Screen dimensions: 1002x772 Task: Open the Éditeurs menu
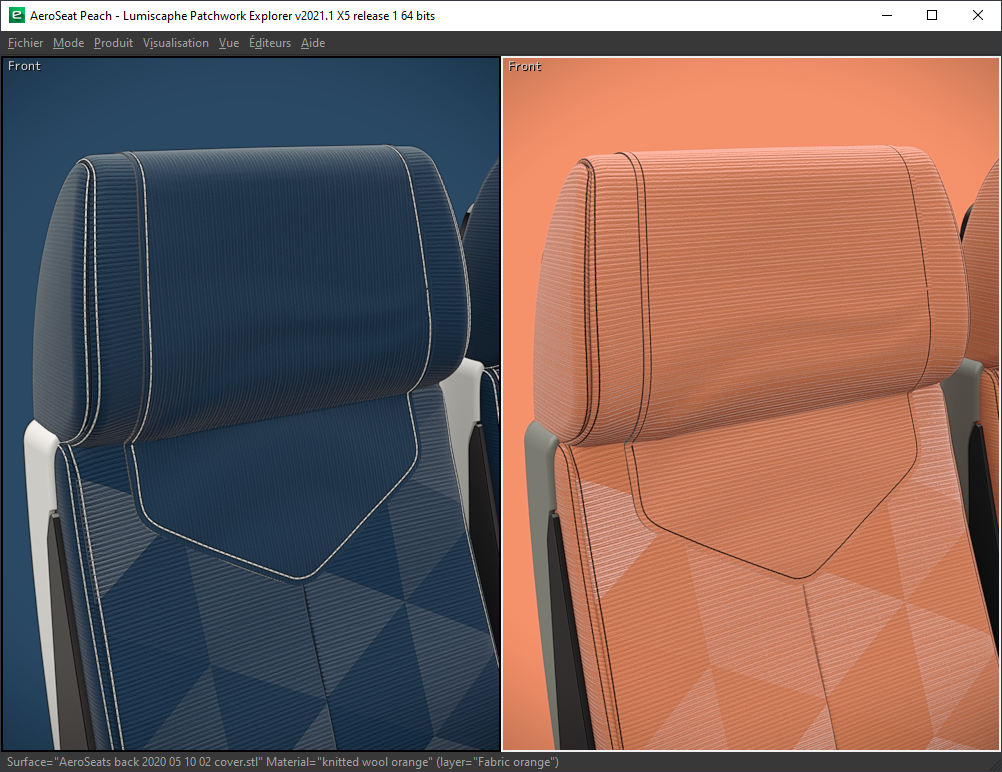pos(269,43)
